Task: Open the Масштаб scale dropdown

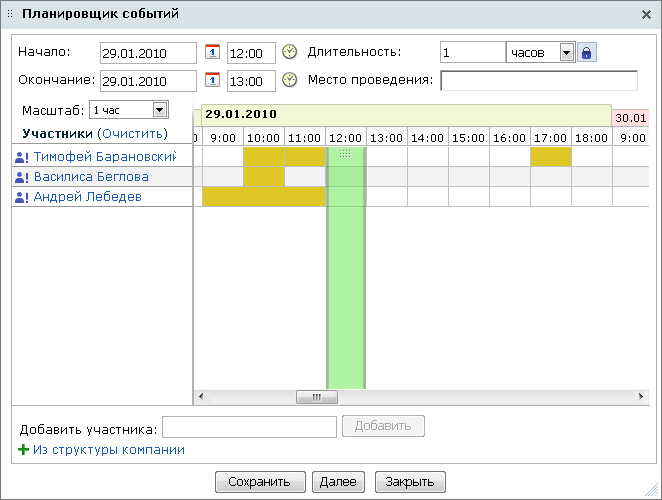Action: 159,110
